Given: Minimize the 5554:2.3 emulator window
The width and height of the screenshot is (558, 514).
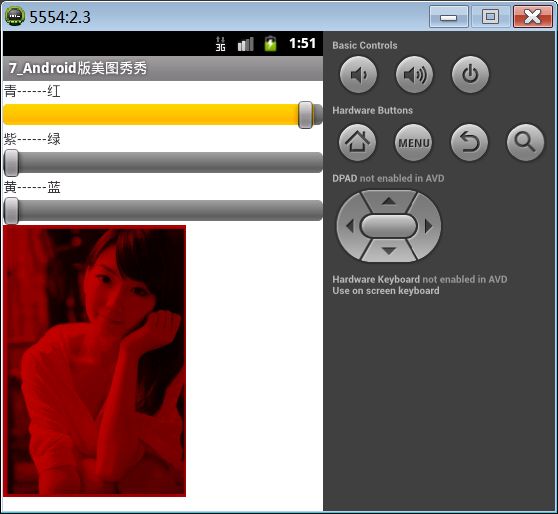Looking at the screenshot, I should (x=448, y=17).
